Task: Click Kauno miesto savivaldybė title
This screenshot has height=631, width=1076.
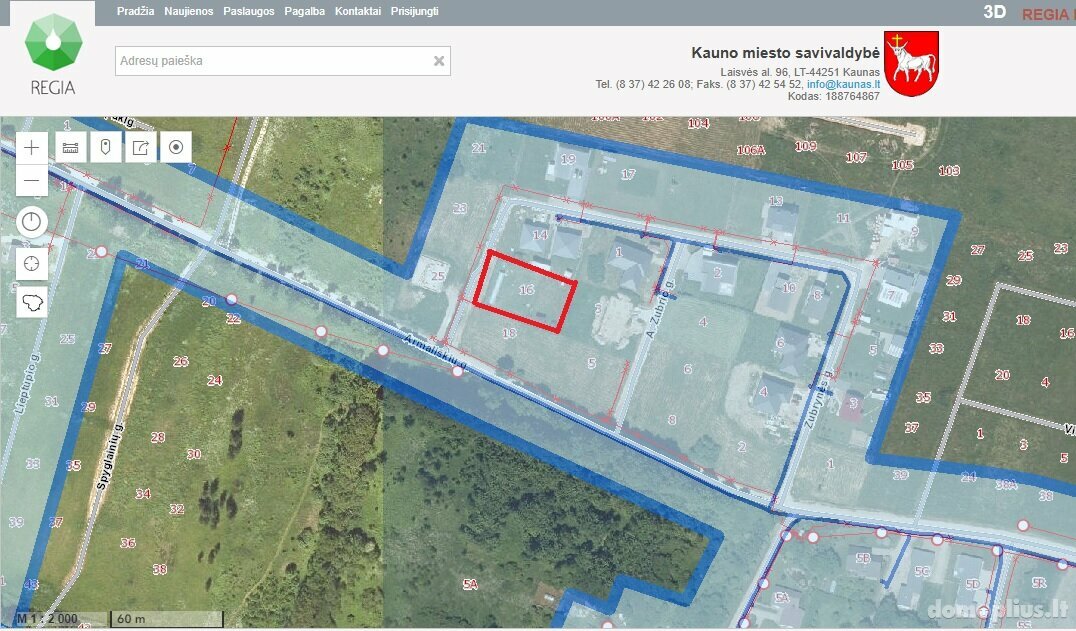Action: coord(785,53)
